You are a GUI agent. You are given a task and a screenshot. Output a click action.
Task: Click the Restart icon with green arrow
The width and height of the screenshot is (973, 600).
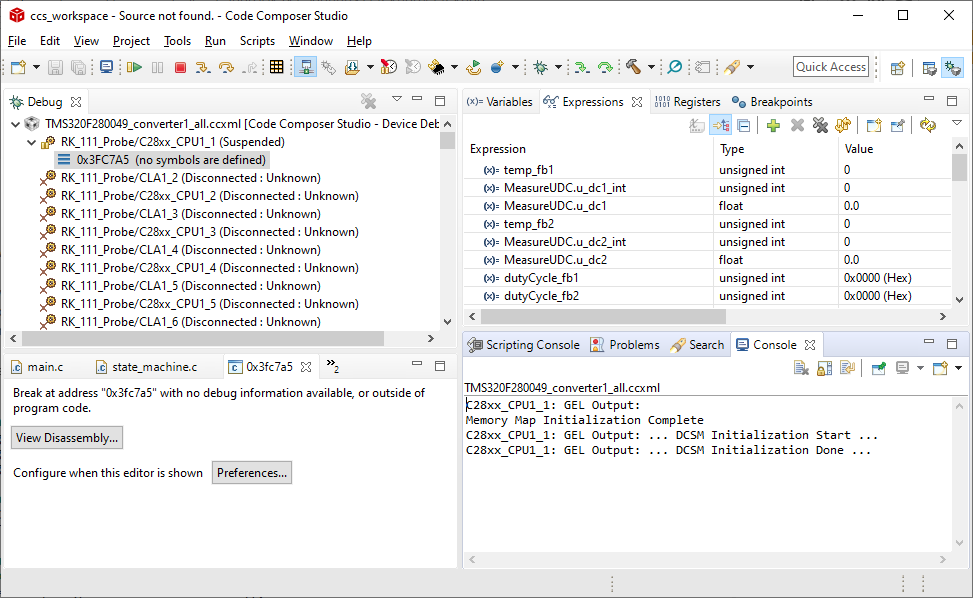[474, 67]
